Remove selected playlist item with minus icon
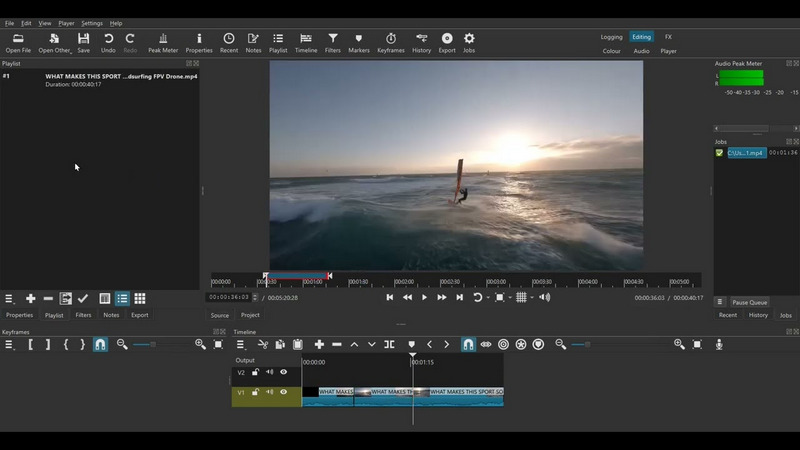The image size is (800, 450). click(x=48, y=298)
